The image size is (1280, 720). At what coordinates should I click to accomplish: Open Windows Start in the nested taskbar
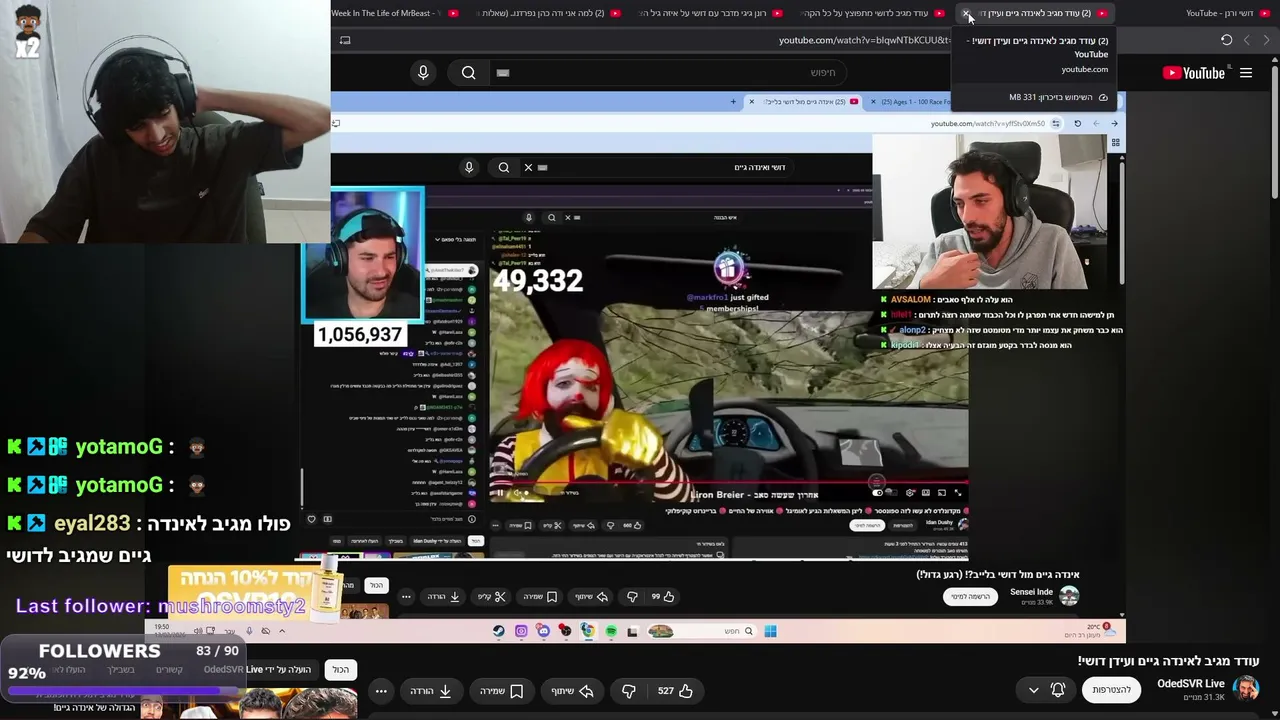tap(770, 631)
